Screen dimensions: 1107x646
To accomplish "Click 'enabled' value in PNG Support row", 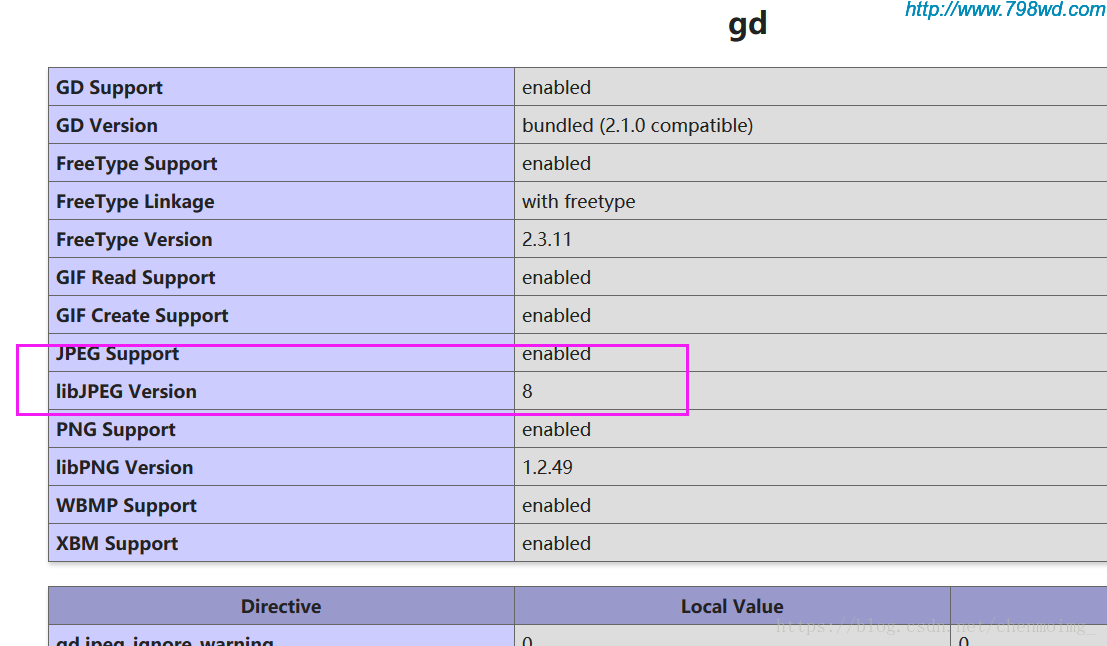I will (556, 430).
